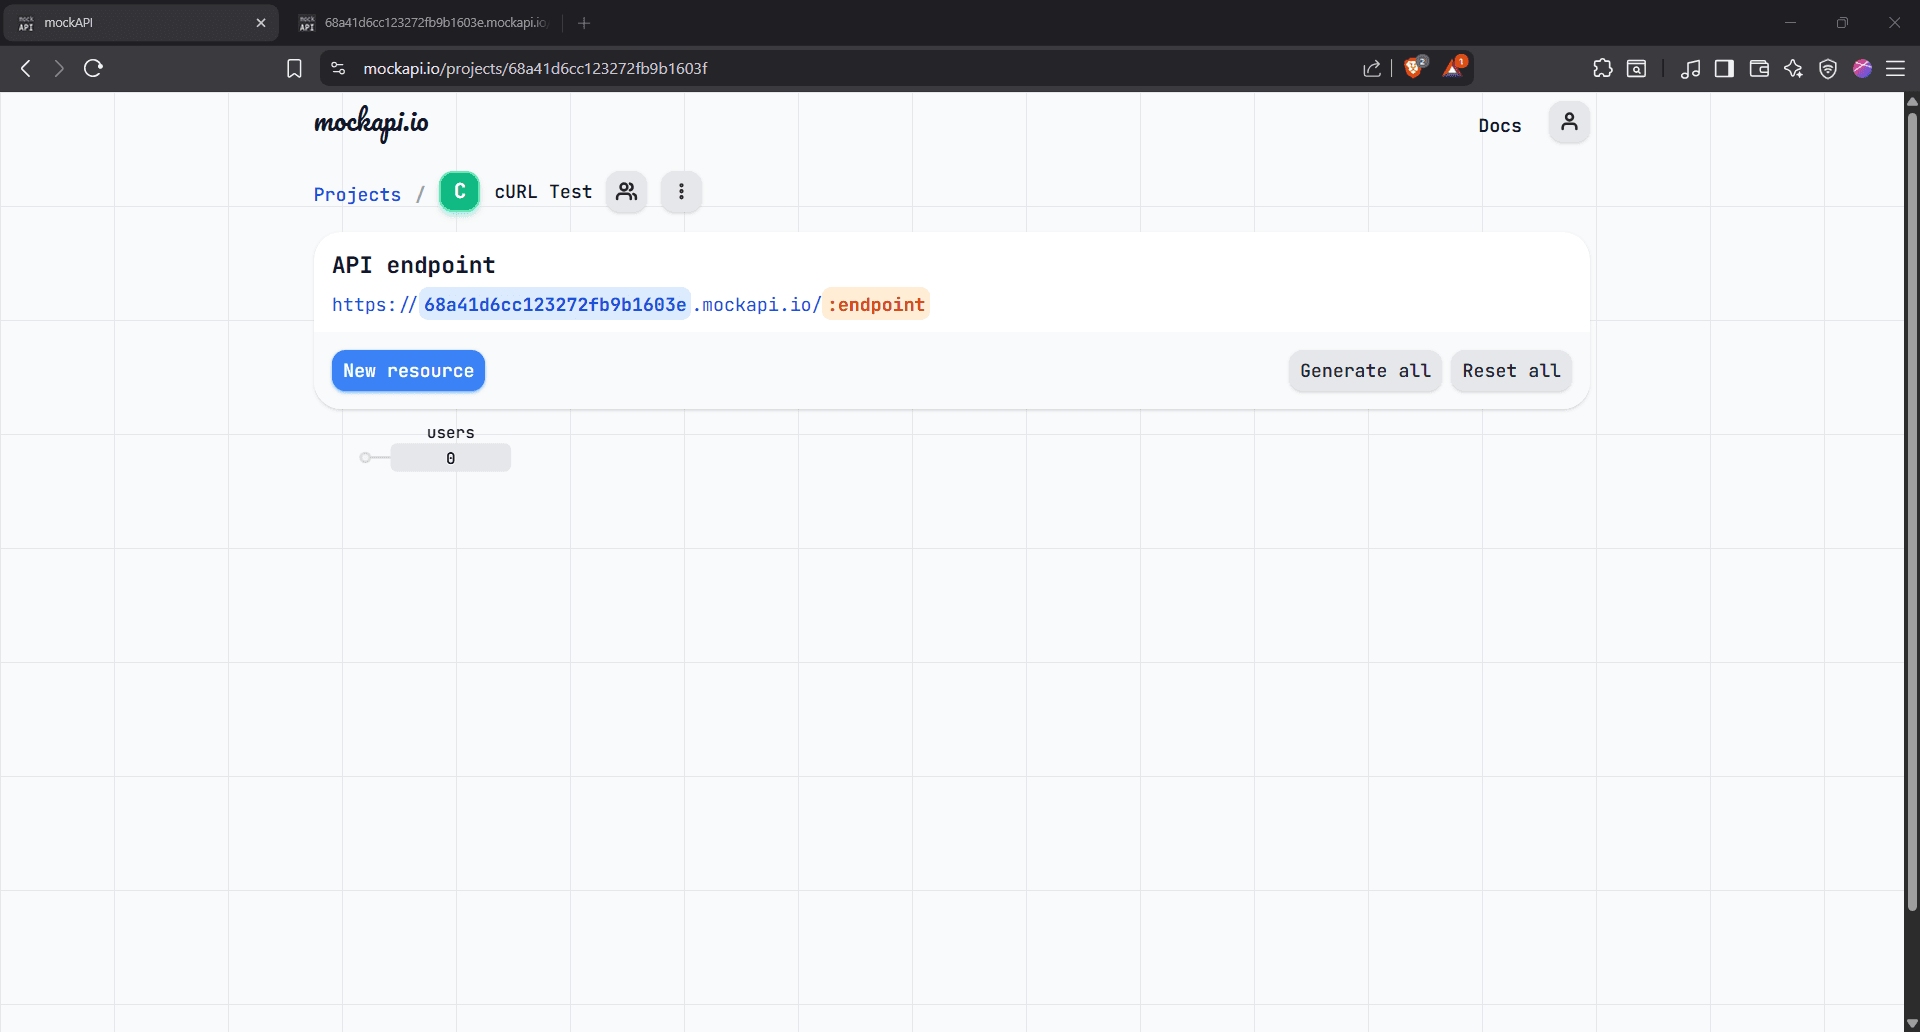Open the Brave hamburger main menu

pos(1895,68)
